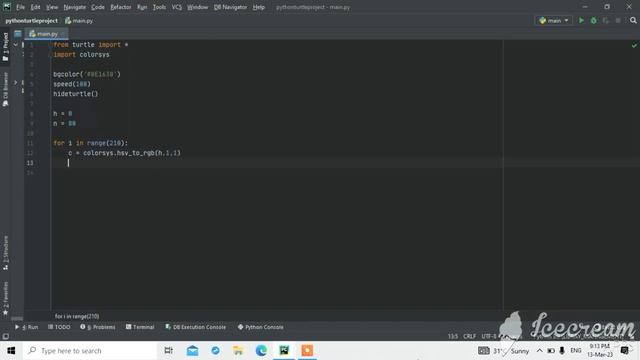This screenshot has width=640, height=360.
Task: Click the ENG language indicator
Action: click(576, 351)
